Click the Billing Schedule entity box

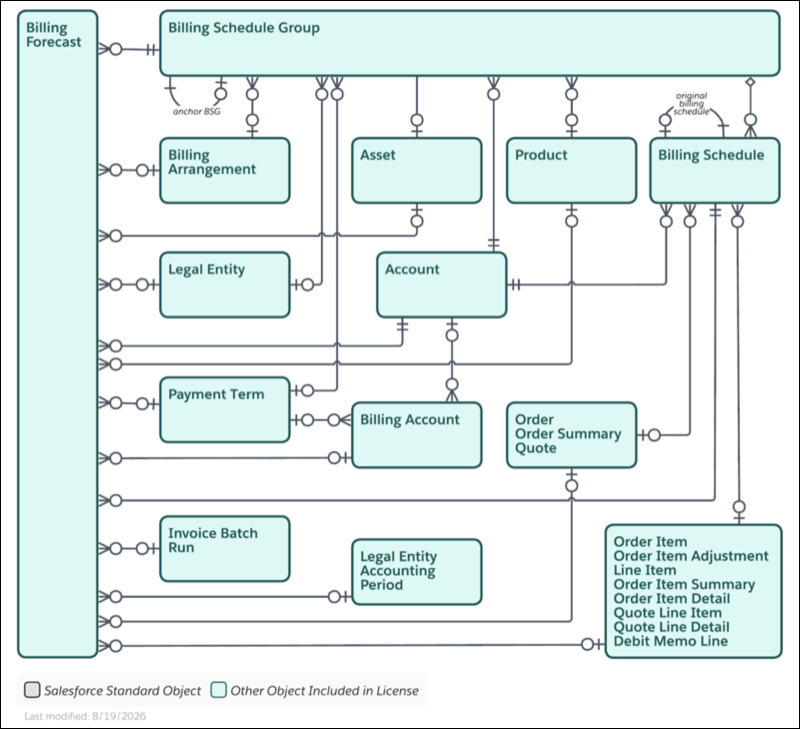[715, 170]
